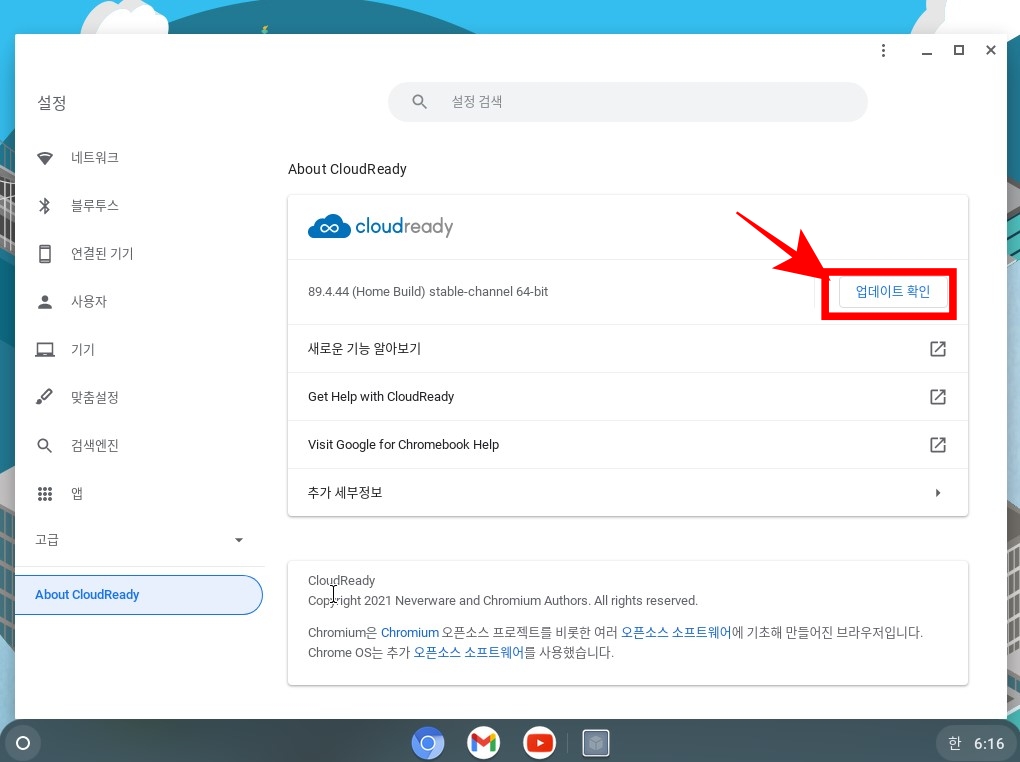The image size is (1020, 762).
Task: Click the 한 input method indicator
Action: [954, 743]
